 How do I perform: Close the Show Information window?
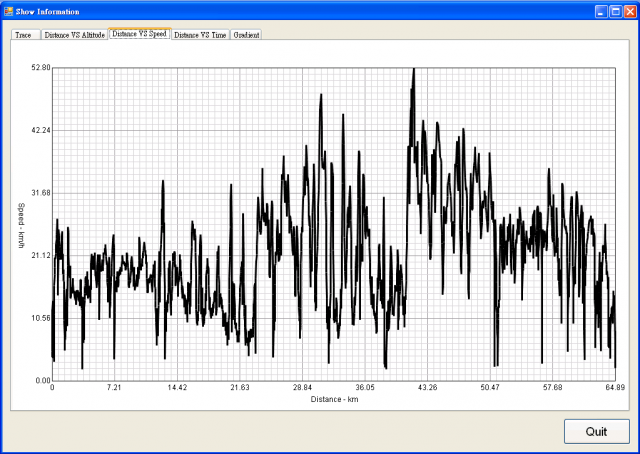coord(630,11)
